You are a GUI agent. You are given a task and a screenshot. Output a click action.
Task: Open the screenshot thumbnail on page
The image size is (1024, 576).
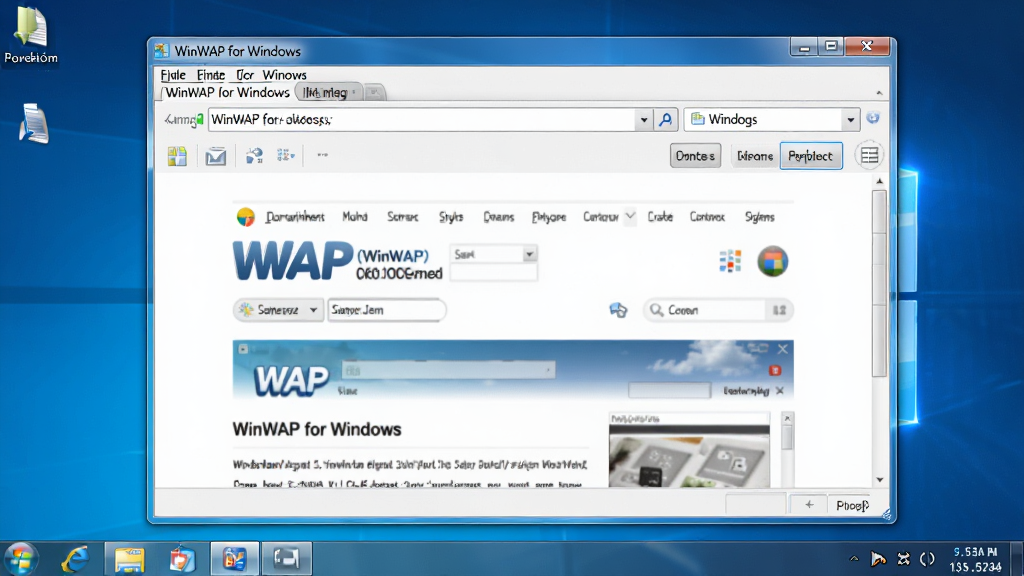pyautogui.click(x=689, y=451)
